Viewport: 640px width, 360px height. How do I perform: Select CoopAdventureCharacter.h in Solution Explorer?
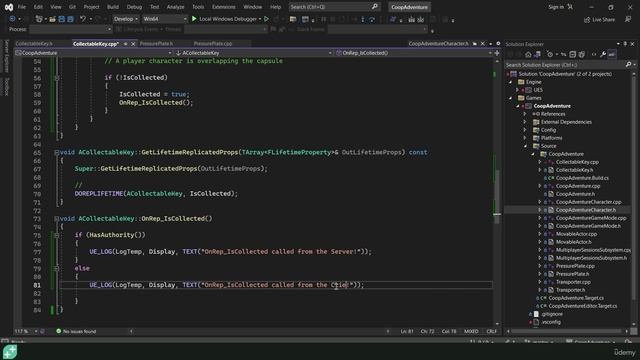tap(585, 210)
